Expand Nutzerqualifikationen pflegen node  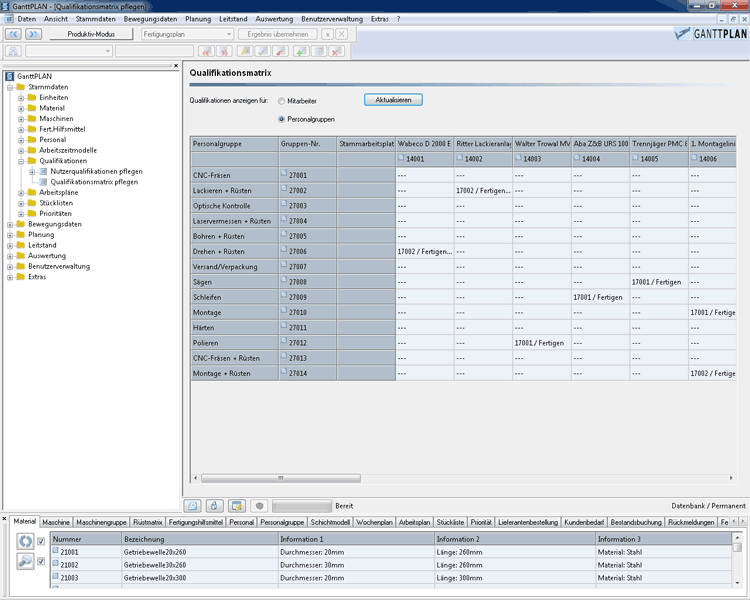(32, 172)
